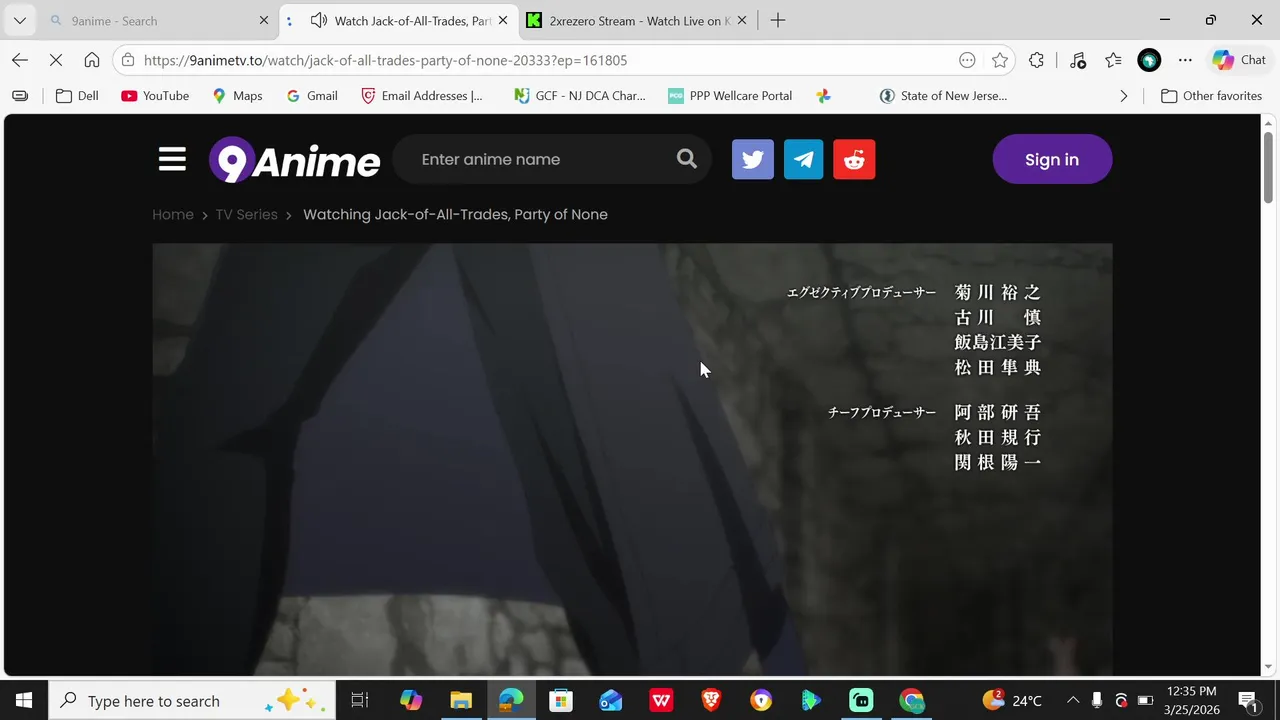Close the 9anime - Search tab
Image resolution: width=1280 pixels, height=720 pixels.
[x=264, y=20]
